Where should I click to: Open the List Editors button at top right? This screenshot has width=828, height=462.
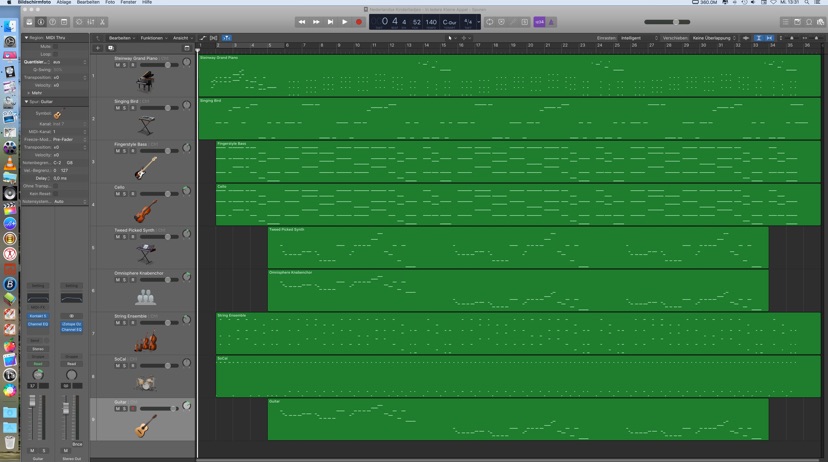(x=785, y=22)
